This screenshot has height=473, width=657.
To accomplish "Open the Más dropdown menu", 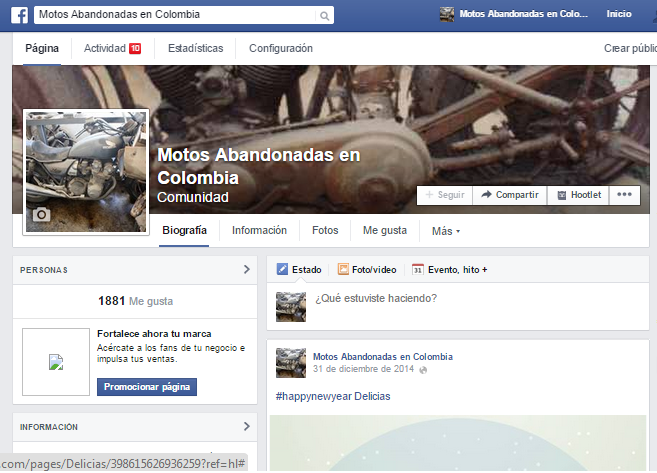I will tap(446, 231).
